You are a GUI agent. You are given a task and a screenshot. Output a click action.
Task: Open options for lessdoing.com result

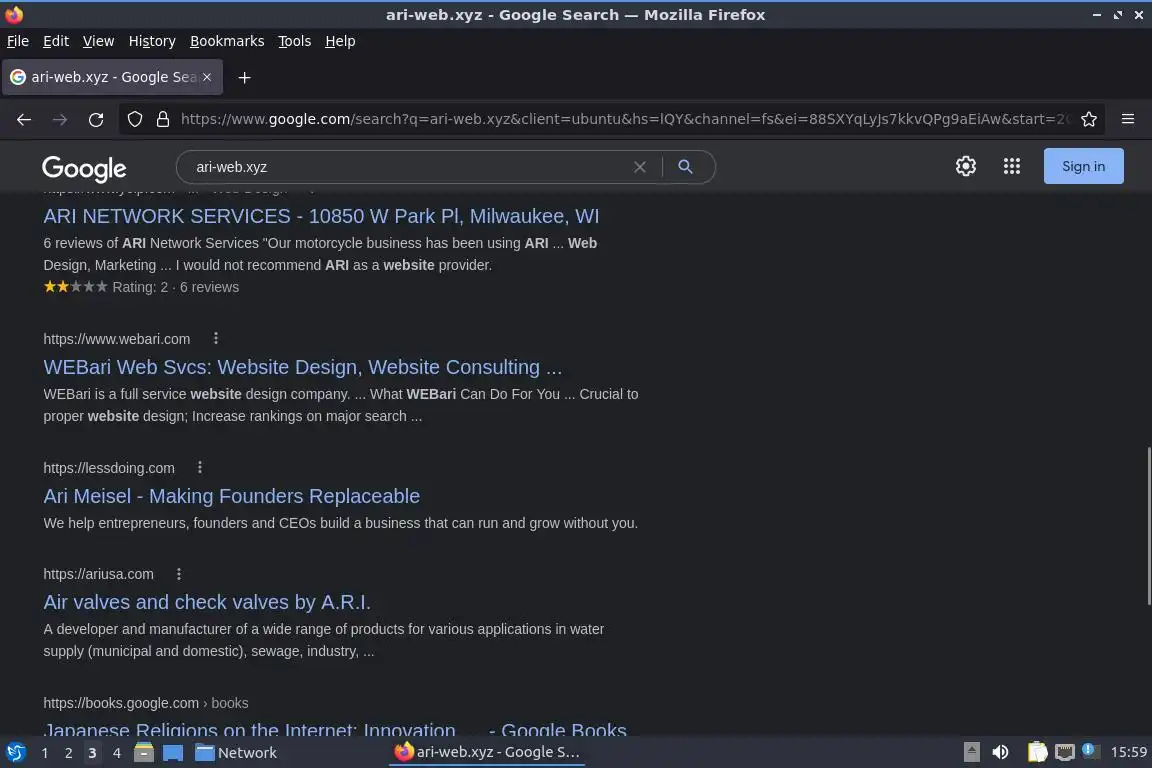[200, 467]
